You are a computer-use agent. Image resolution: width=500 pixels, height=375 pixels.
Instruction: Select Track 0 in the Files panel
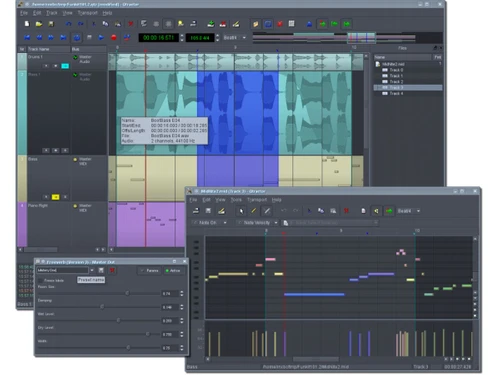396,70
